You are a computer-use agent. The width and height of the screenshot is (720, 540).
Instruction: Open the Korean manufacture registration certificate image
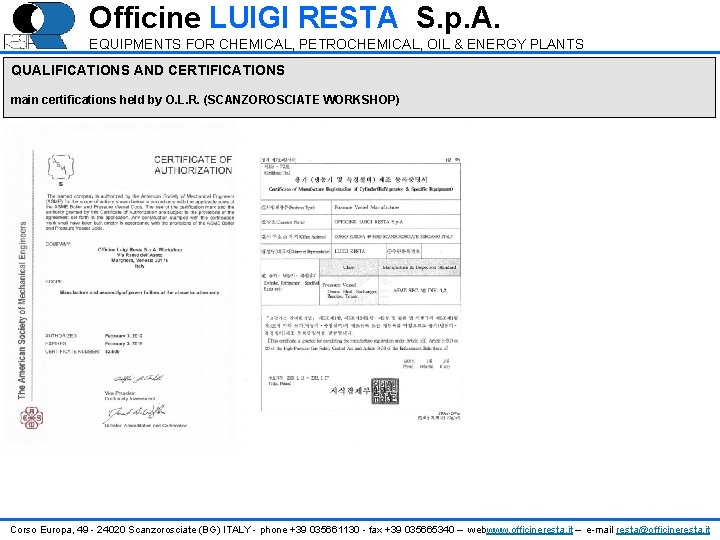pos(360,288)
